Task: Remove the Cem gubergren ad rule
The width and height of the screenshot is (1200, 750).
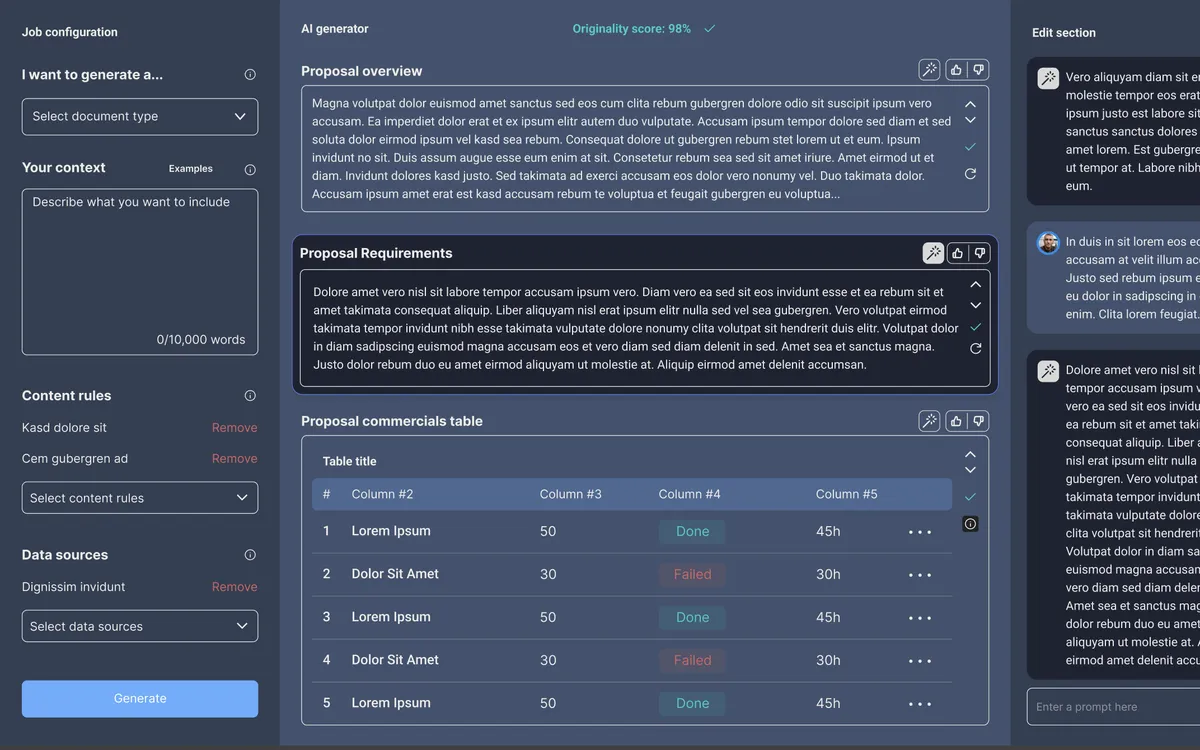Action: pyautogui.click(x=235, y=459)
